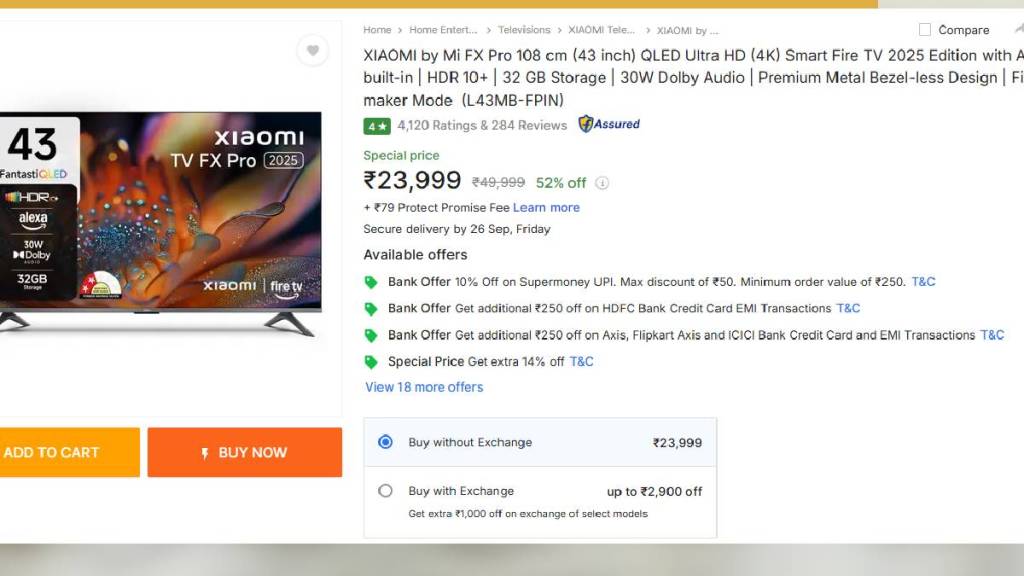Open the Home breadcrumb link

(377, 31)
